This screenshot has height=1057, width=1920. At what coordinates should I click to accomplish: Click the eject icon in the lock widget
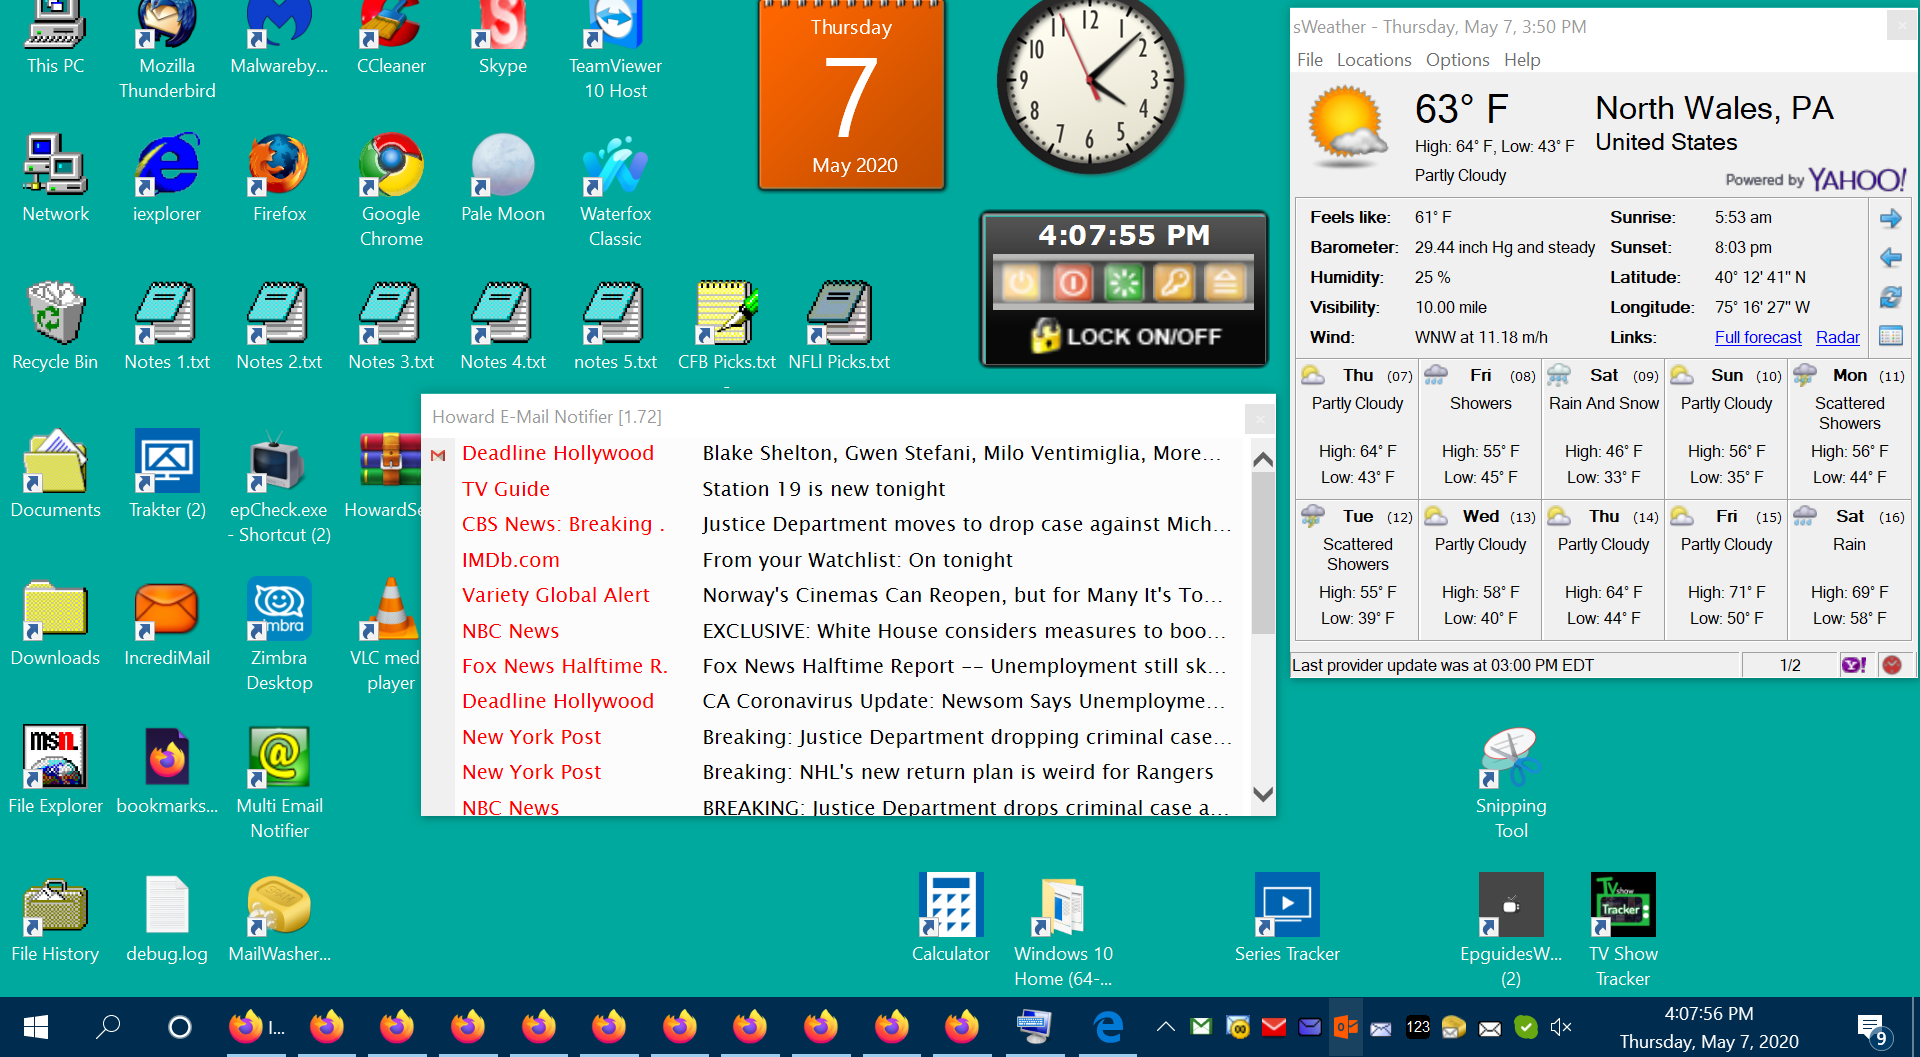click(1225, 284)
